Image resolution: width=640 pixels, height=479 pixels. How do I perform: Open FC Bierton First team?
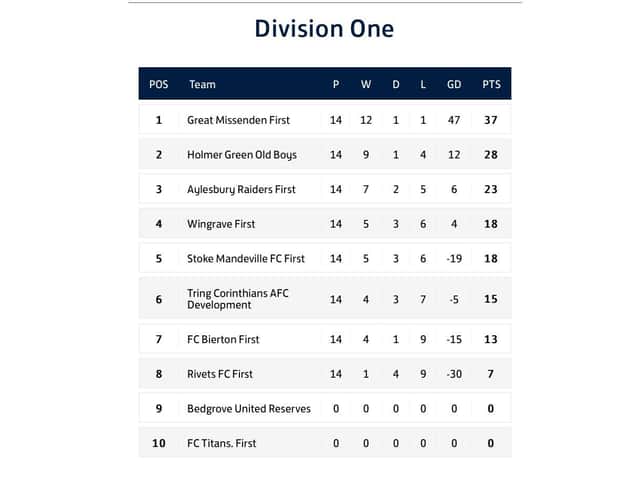(223, 339)
